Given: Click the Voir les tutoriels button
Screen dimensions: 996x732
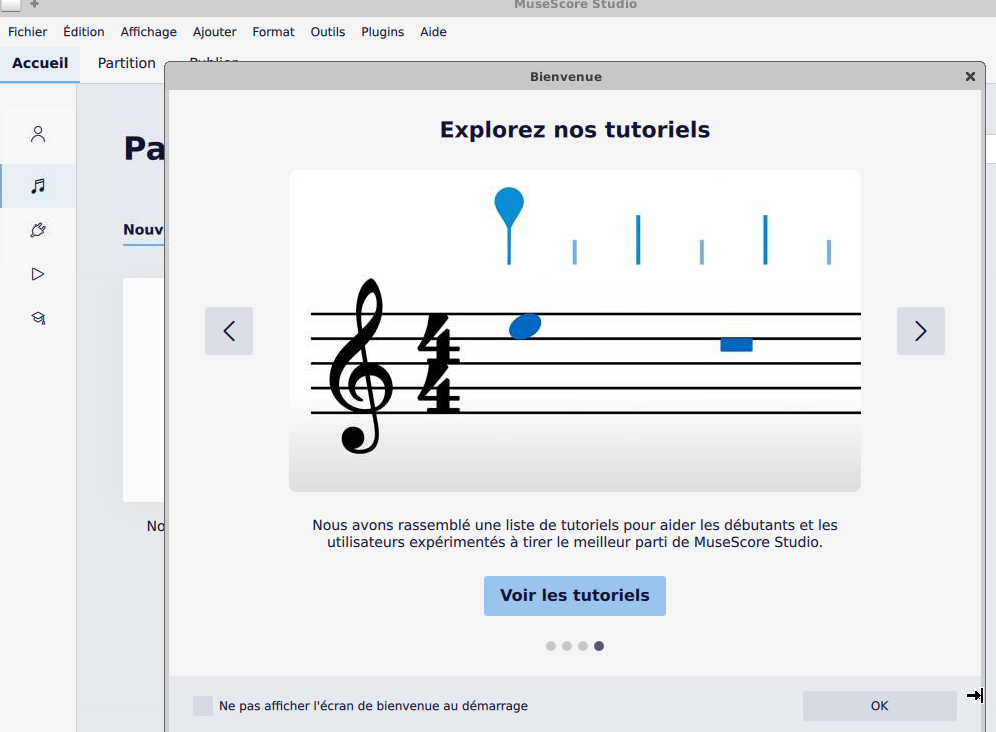Looking at the screenshot, I should (x=575, y=596).
